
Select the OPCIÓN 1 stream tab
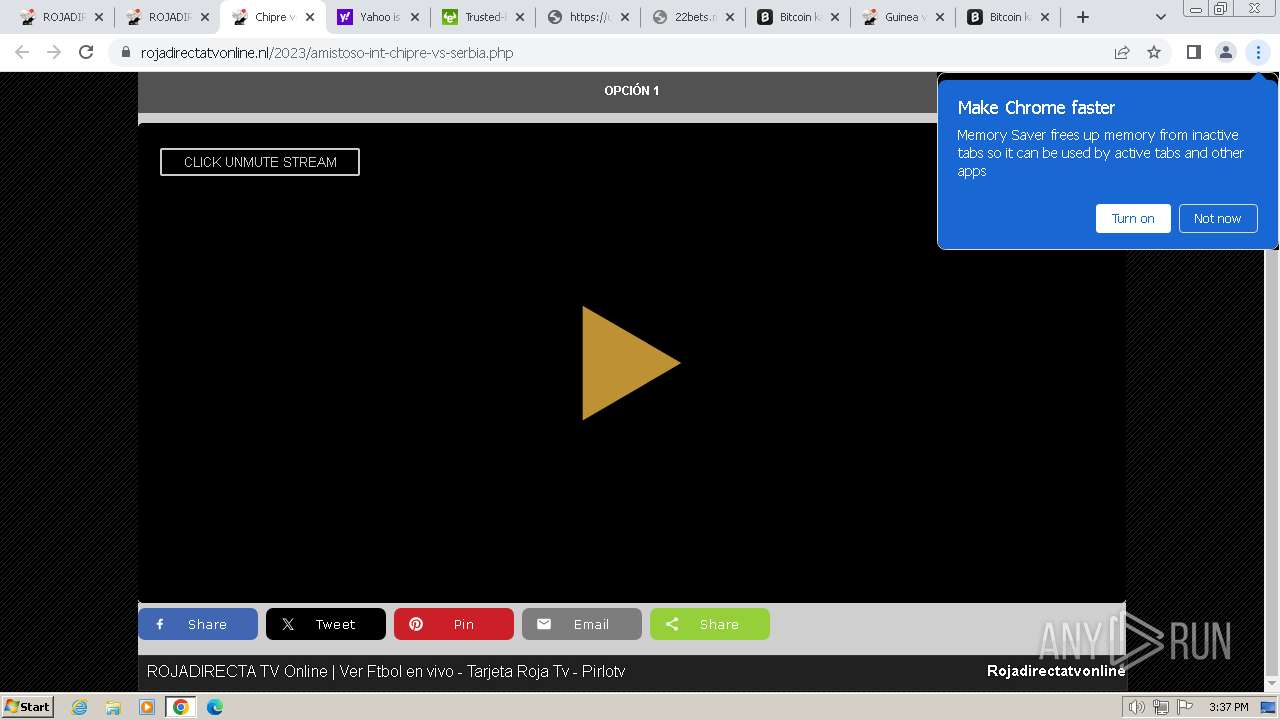coord(631,91)
